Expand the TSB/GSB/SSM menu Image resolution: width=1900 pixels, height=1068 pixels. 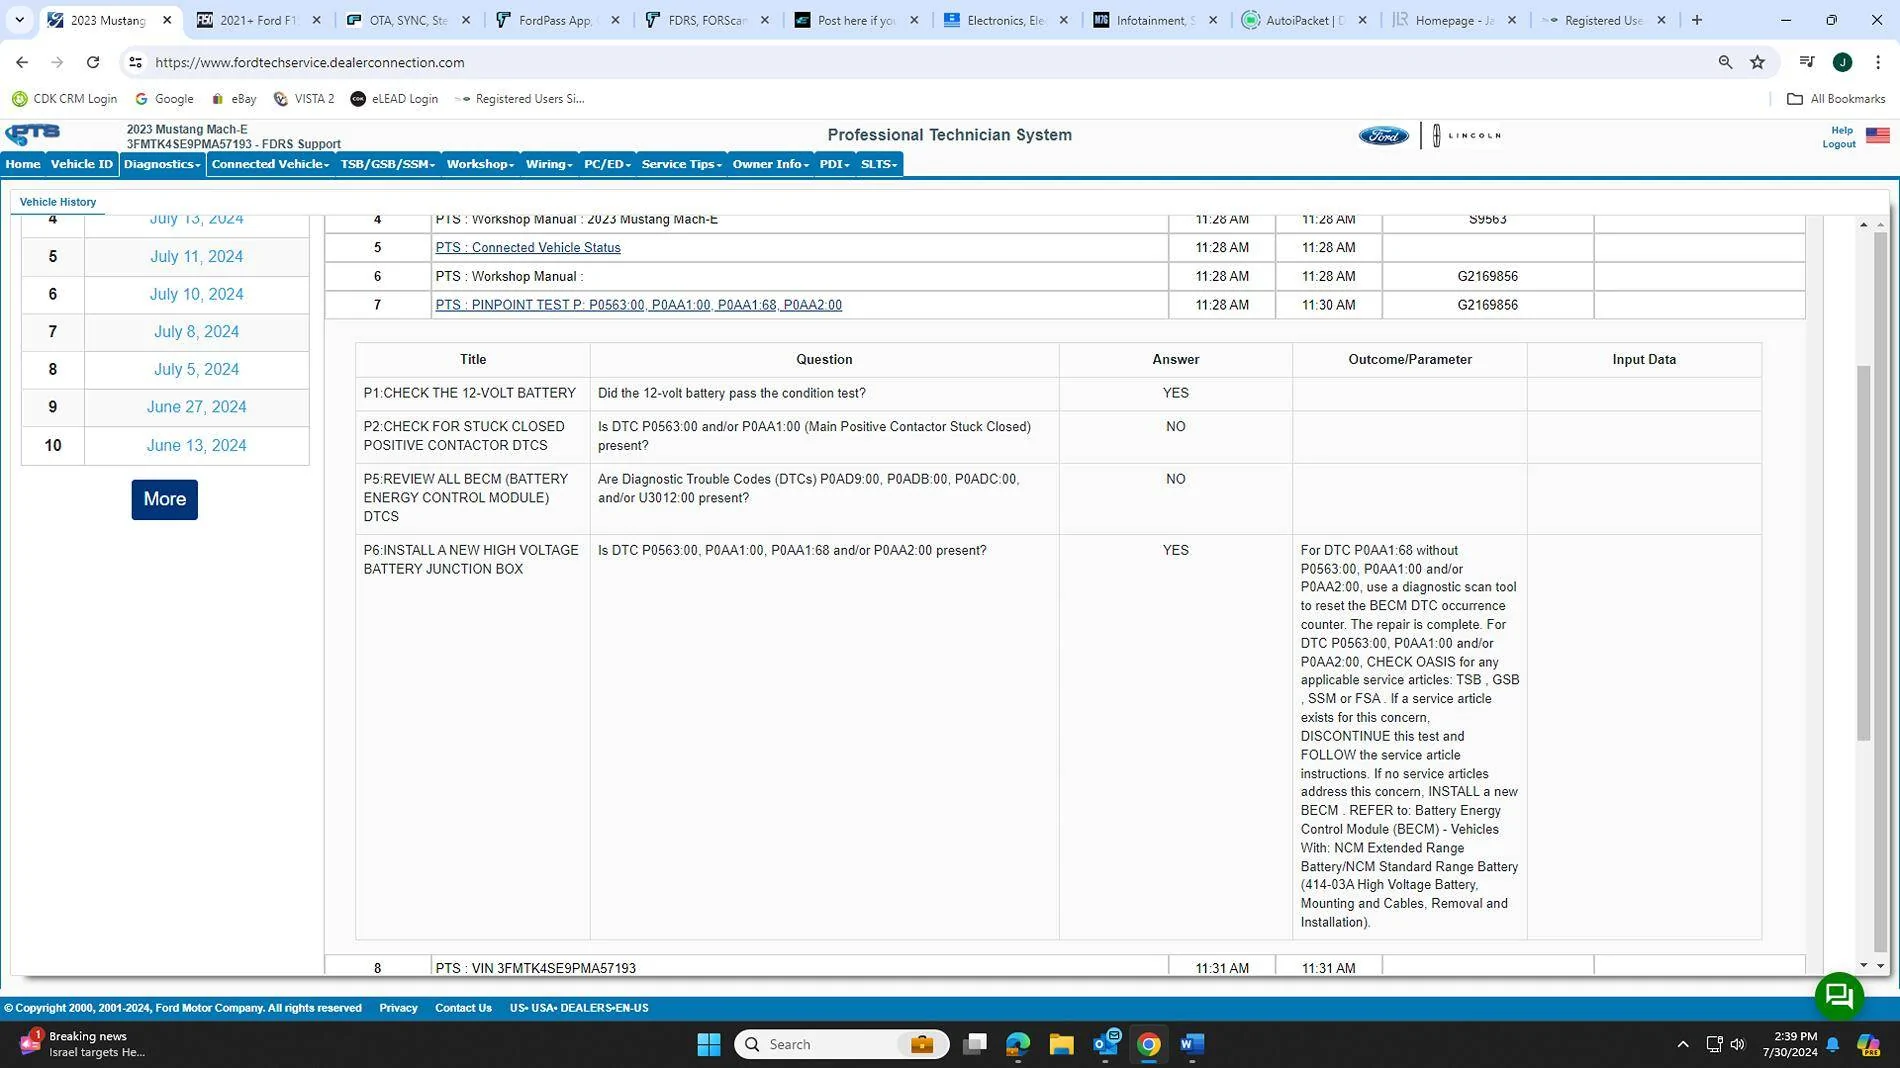tap(388, 164)
